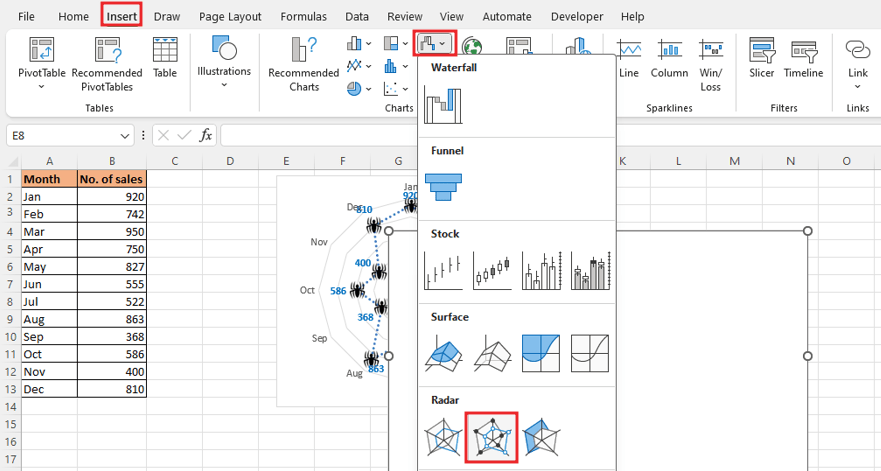This screenshot has height=471, width=881.
Task: Choose the Waterfall chart type
Action: [x=443, y=105]
